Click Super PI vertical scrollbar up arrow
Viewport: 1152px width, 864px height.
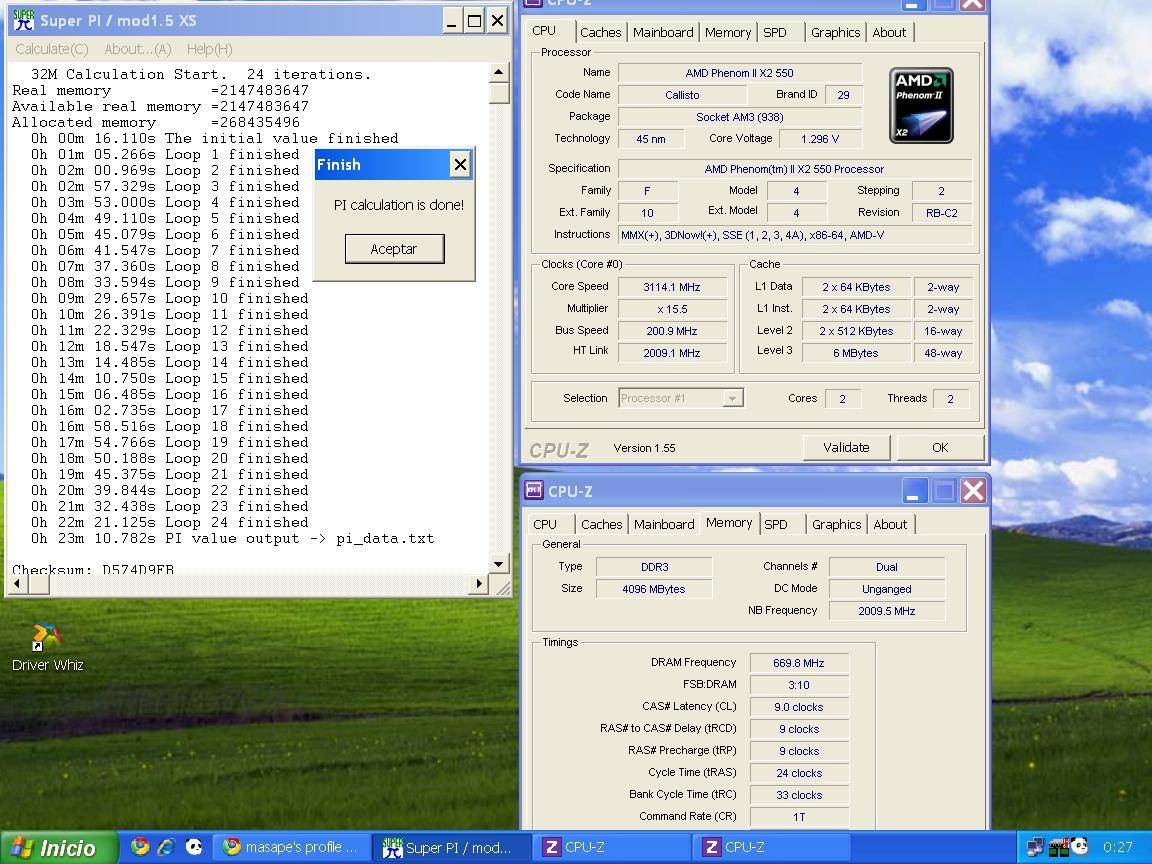pyautogui.click(x=499, y=72)
